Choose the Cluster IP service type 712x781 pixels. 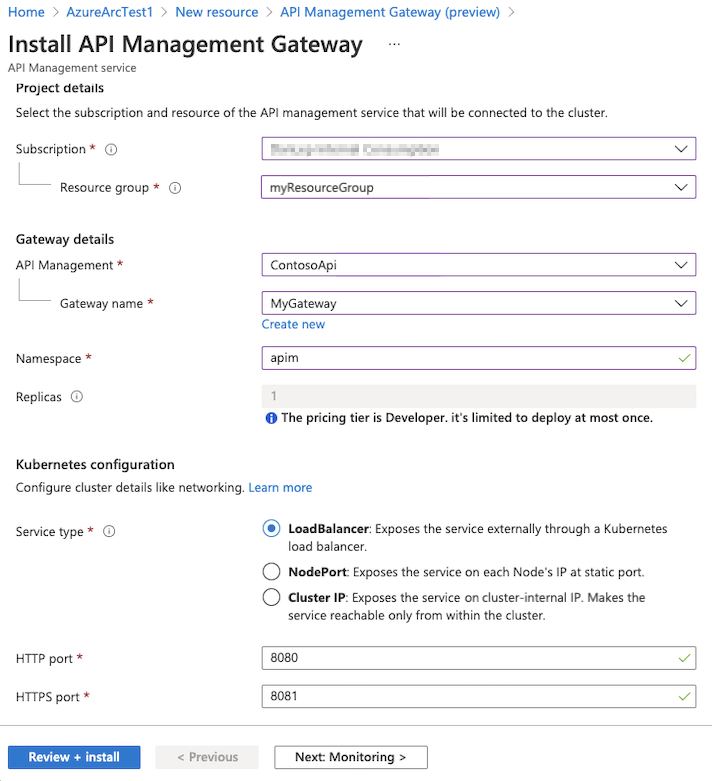click(271, 598)
